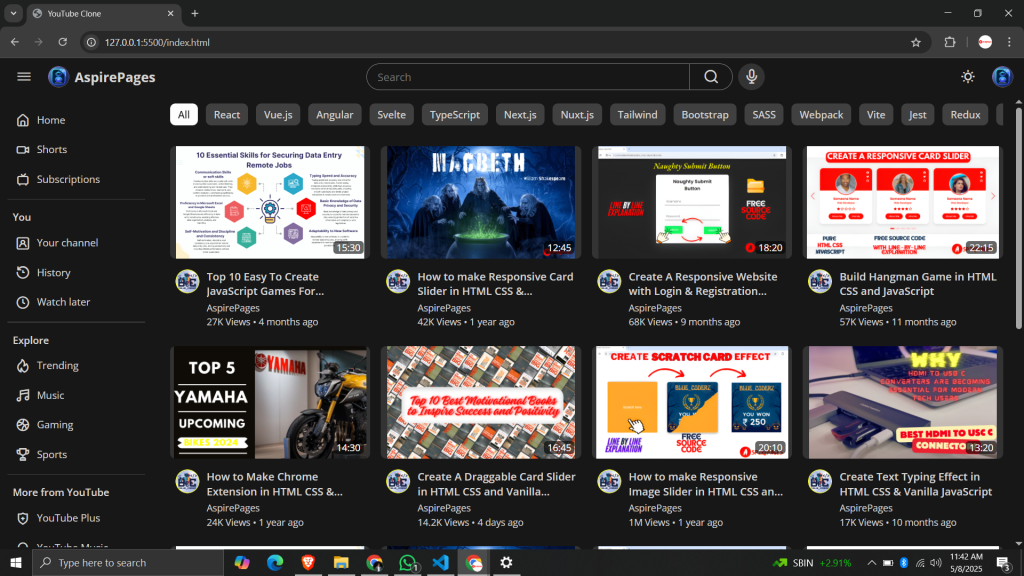Open Music in the sidebar
Viewport: 1024px width, 576px height.
[x=76, y=395]
